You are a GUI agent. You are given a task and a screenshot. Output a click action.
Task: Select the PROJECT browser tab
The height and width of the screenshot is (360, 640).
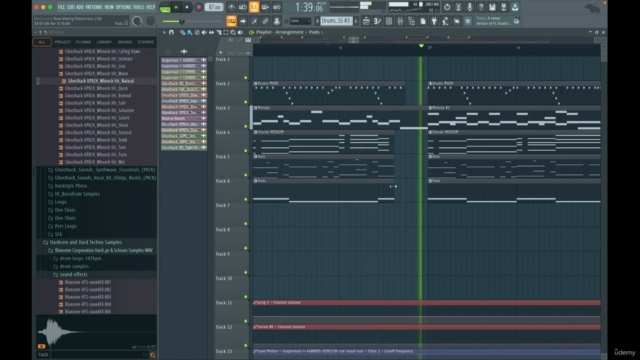click(x=62, y=42)
